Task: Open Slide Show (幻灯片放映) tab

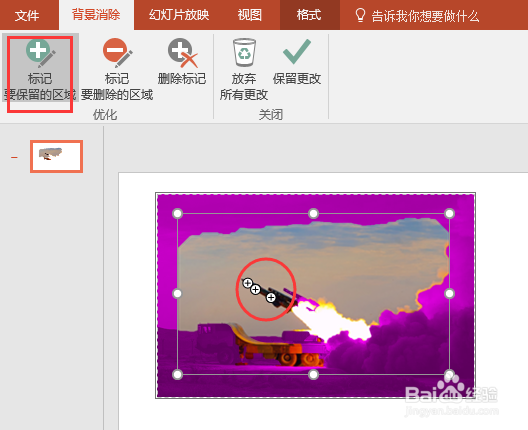Action: 179,15
